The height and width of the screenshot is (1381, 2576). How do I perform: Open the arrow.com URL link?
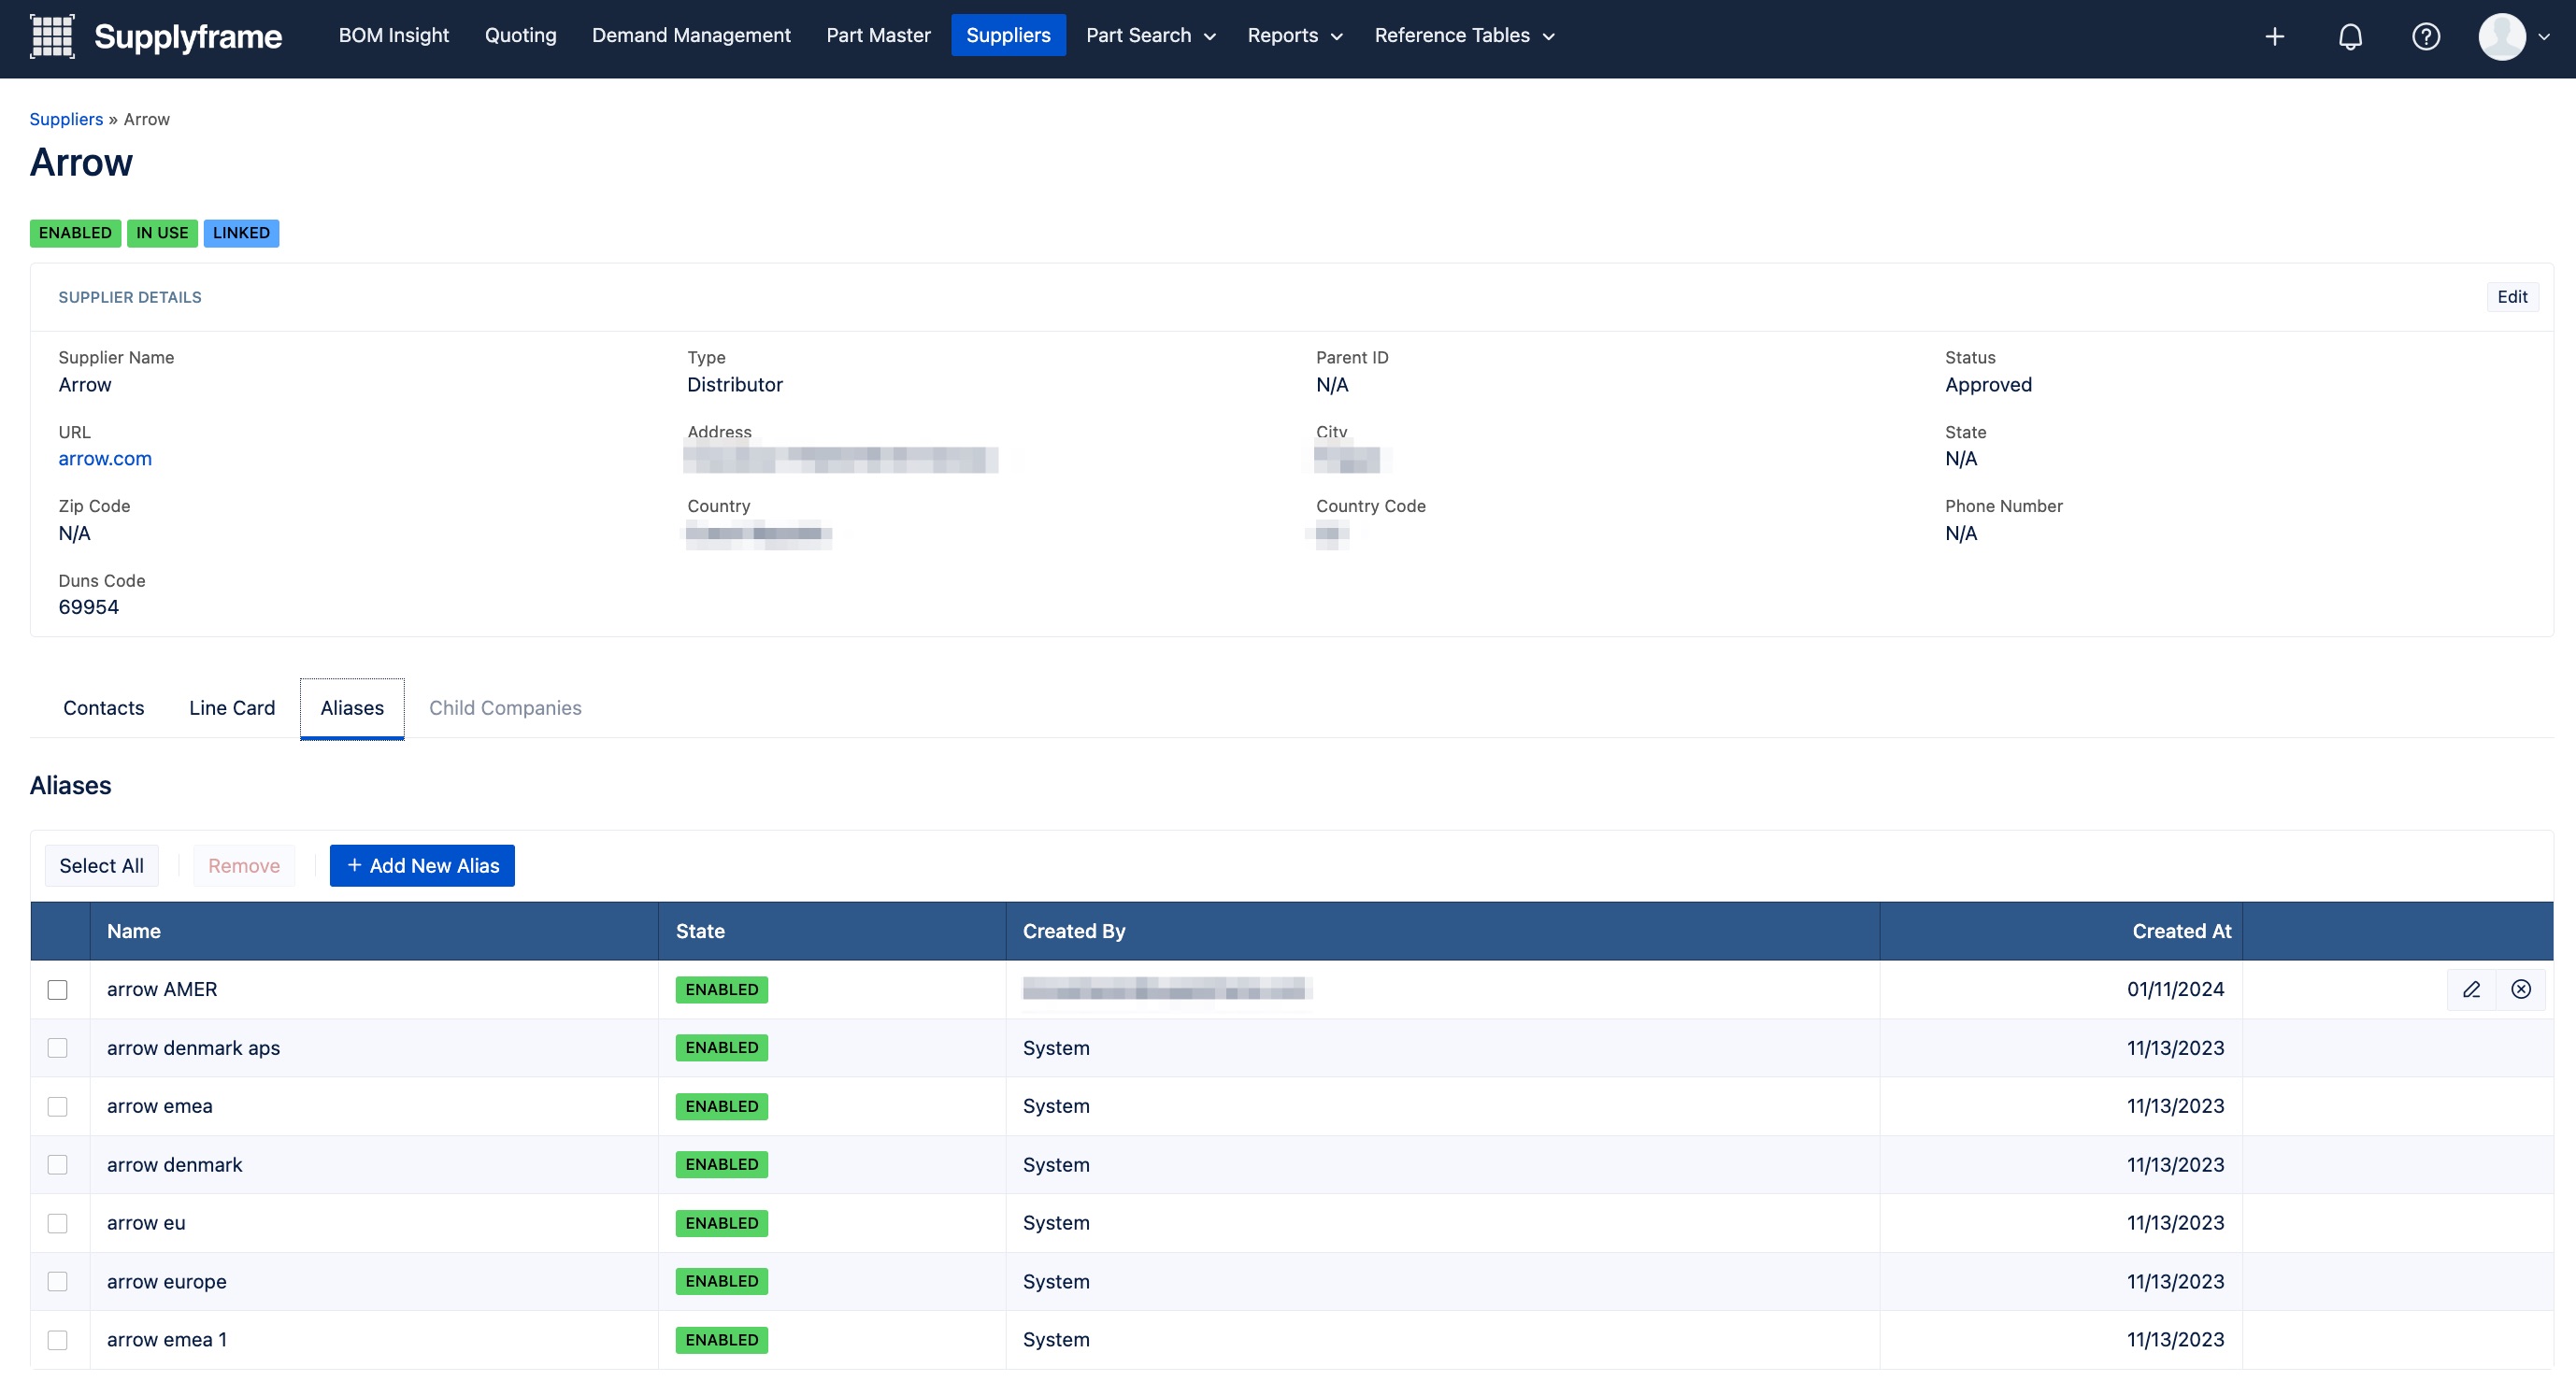105,459
